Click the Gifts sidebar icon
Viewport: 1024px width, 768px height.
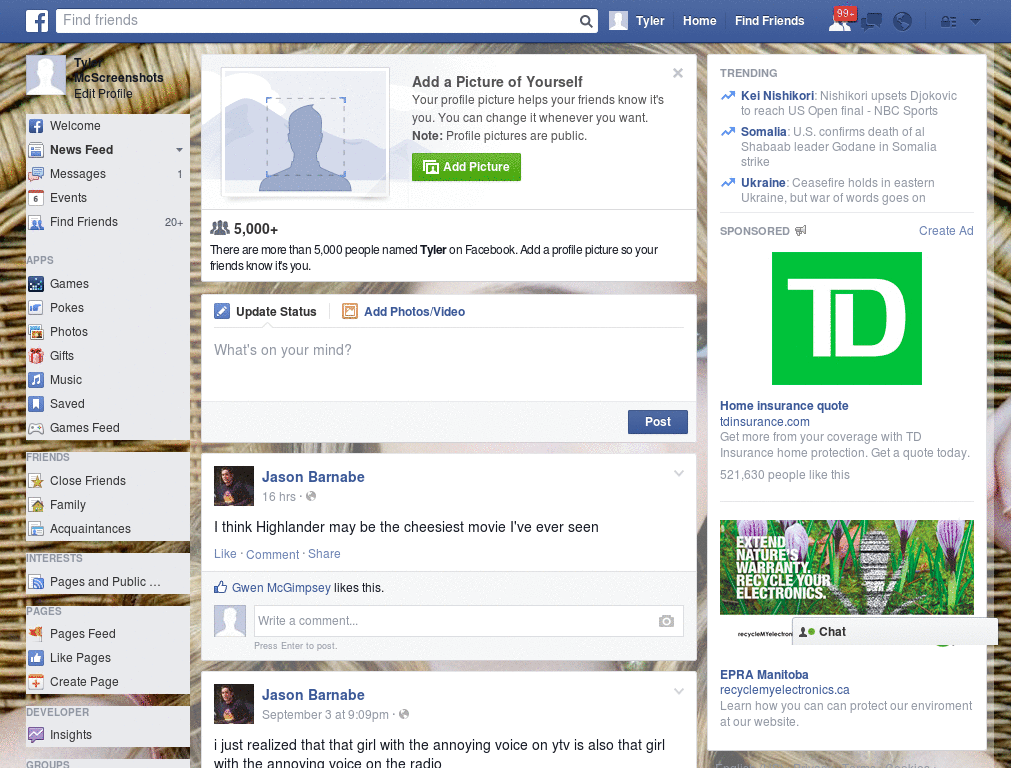coord(36,356)
